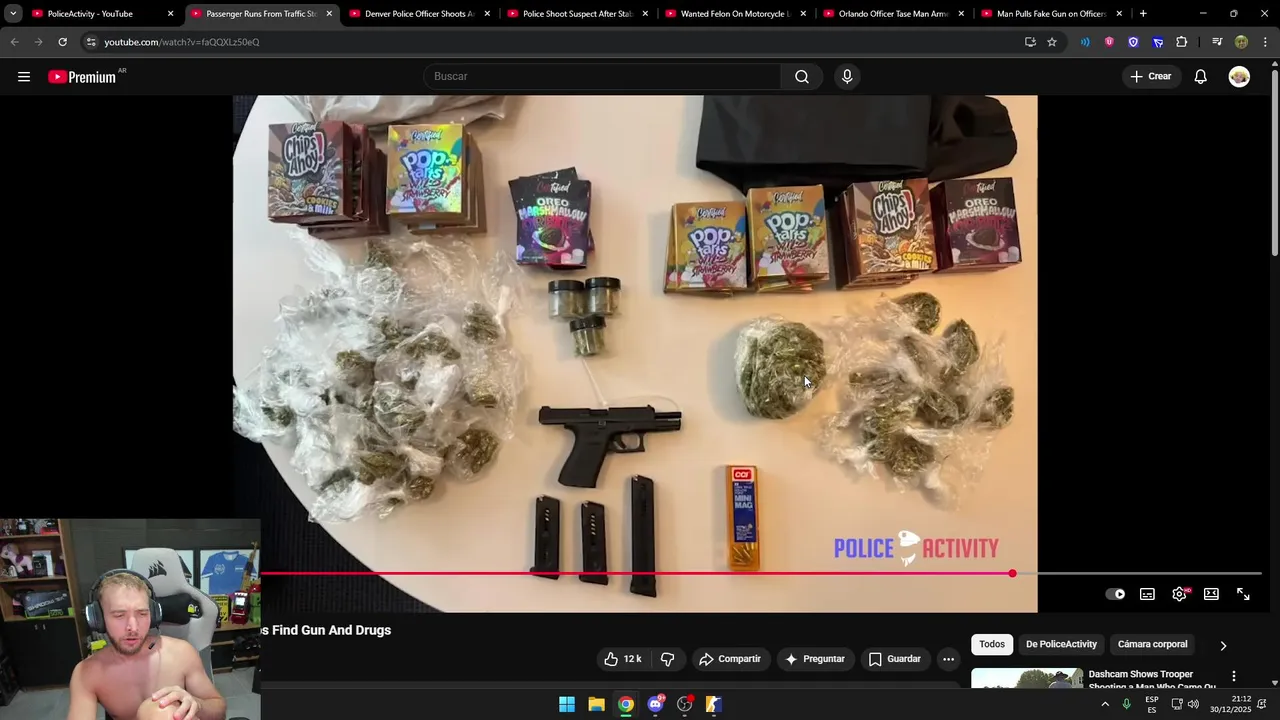
Task: Show hidden system tray icons
Action: [1105, 704]
